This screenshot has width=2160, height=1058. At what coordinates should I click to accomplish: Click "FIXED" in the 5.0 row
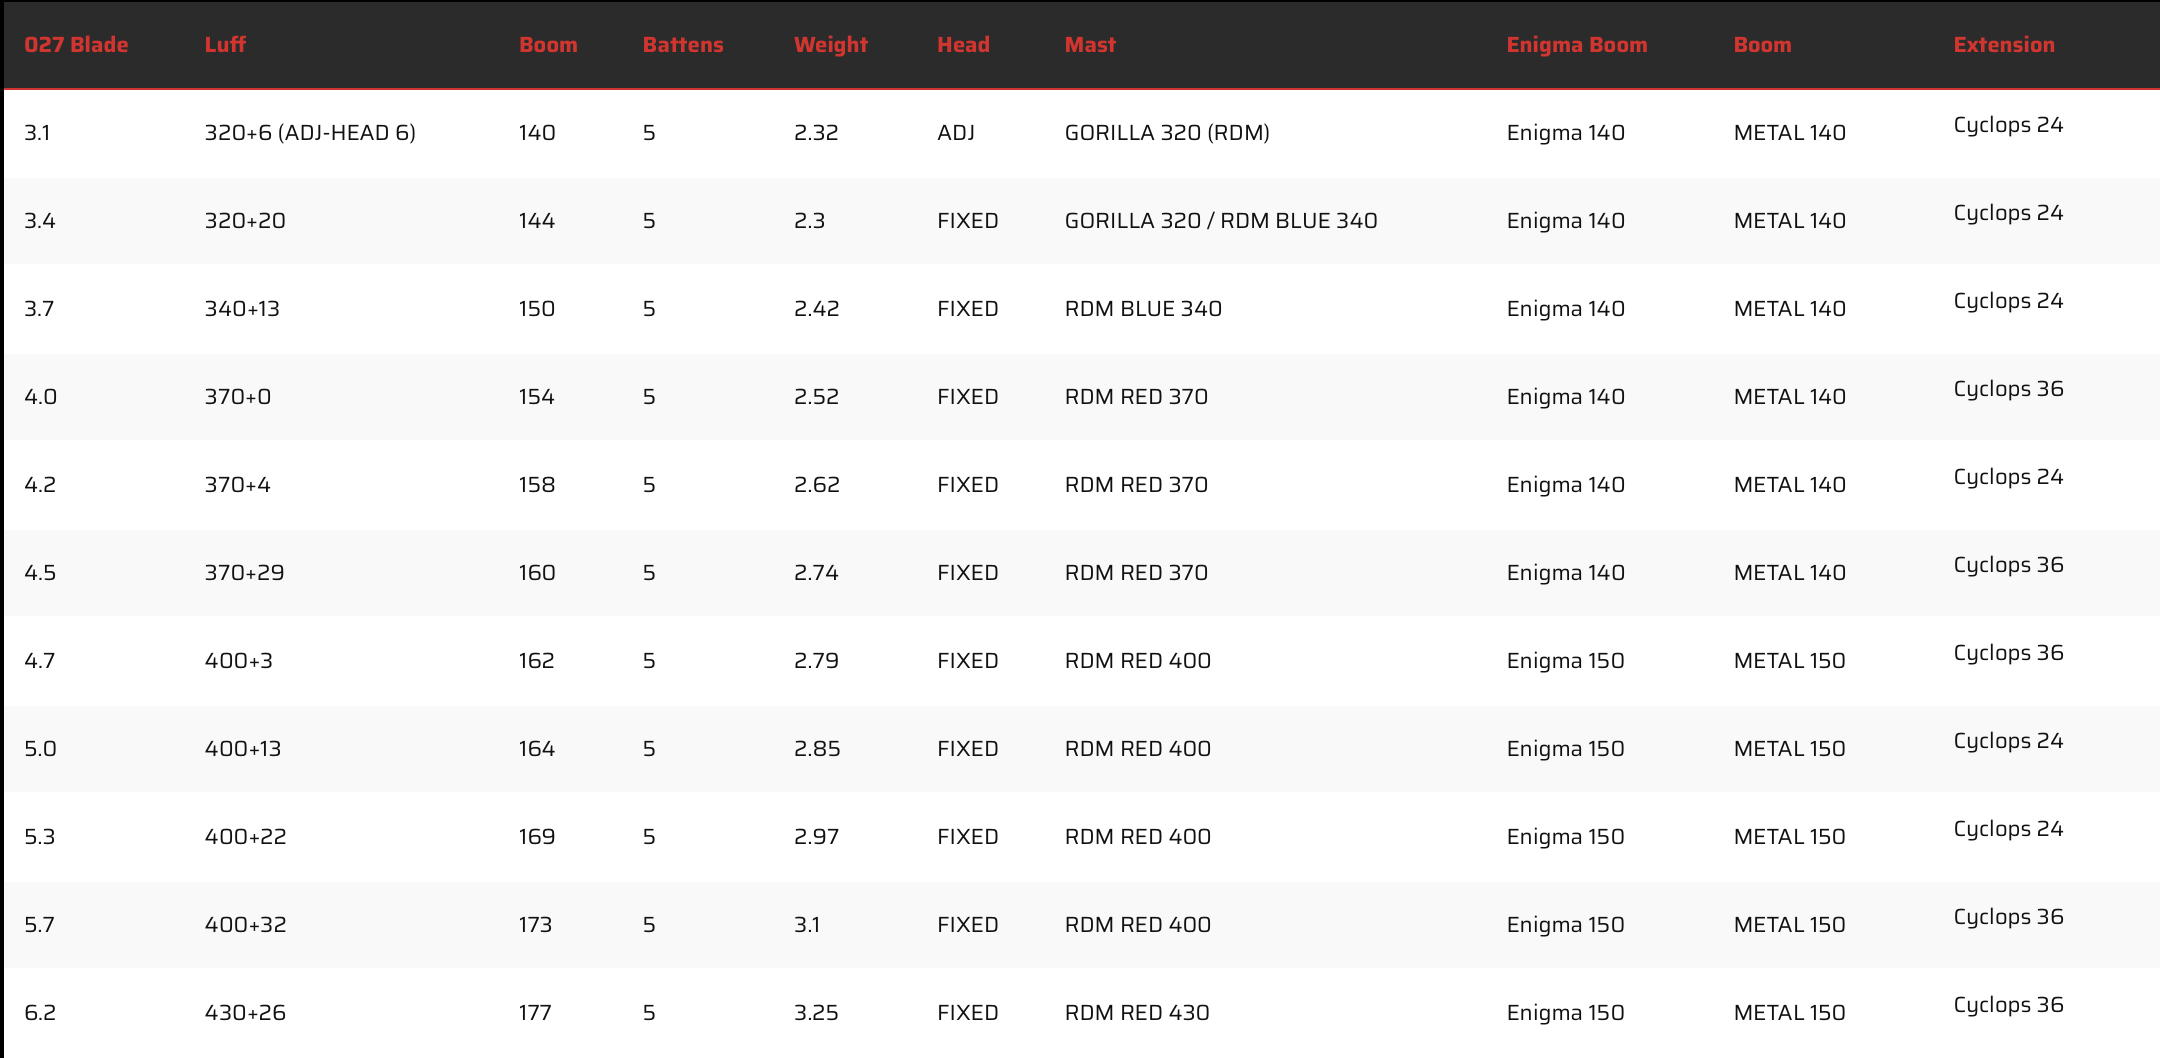pyautogui.click(x=968, y=749)
